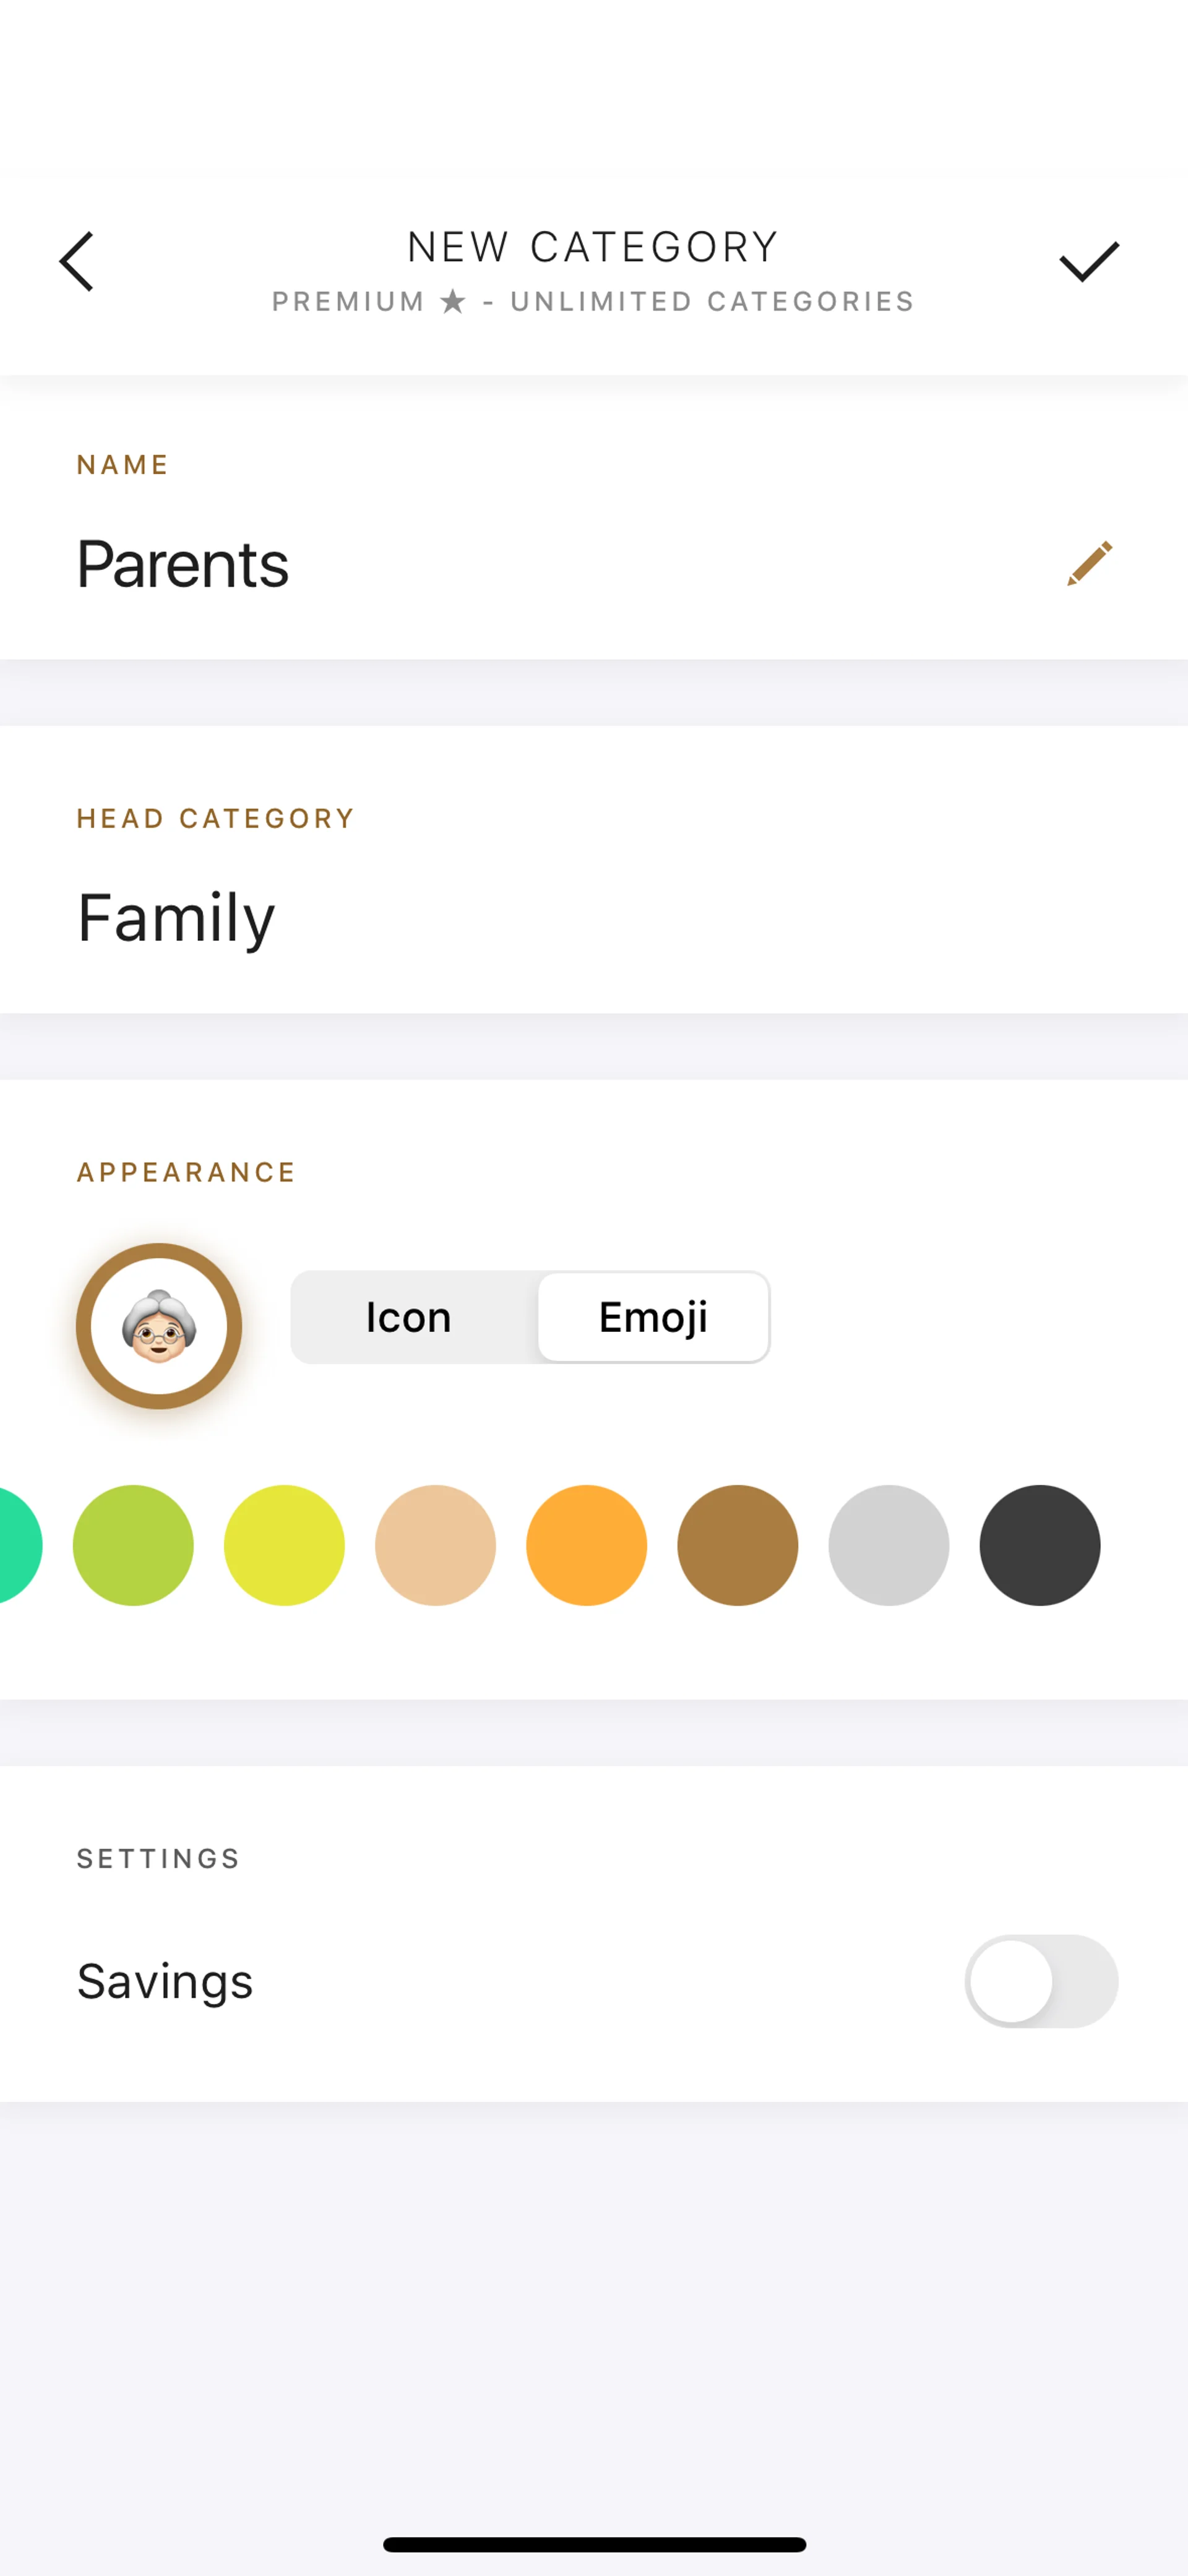Tap the Savings label

pos(165,1981)
